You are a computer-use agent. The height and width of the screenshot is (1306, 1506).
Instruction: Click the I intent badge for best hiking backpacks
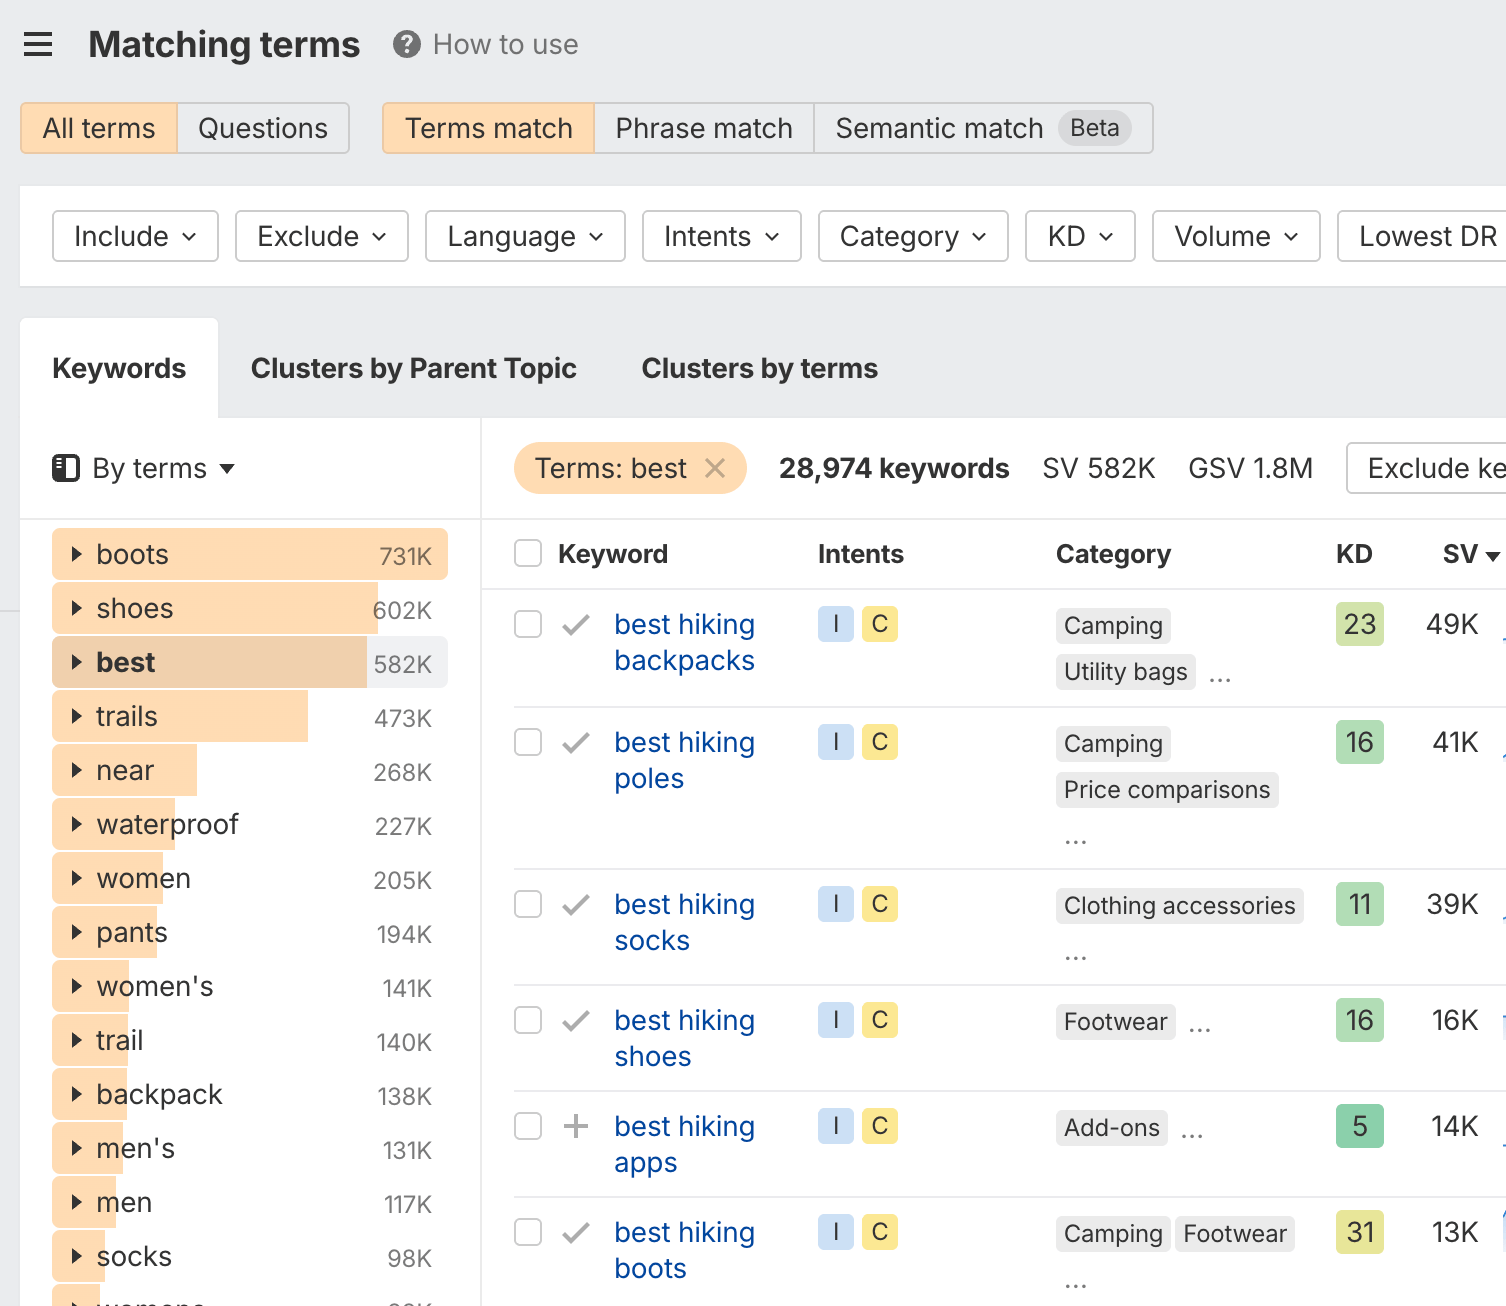pos(836,624)
